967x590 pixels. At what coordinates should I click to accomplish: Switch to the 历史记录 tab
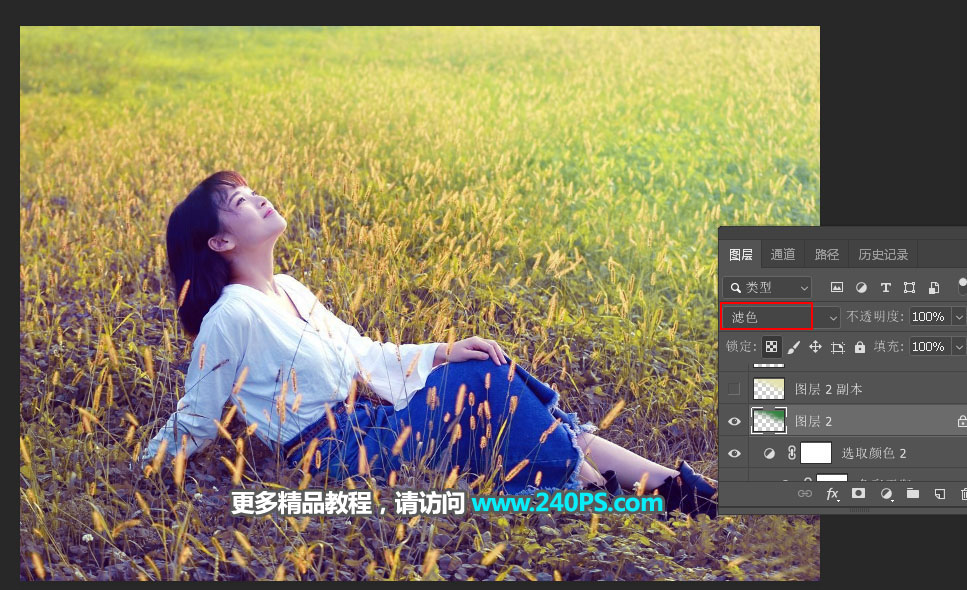point(883,255)
